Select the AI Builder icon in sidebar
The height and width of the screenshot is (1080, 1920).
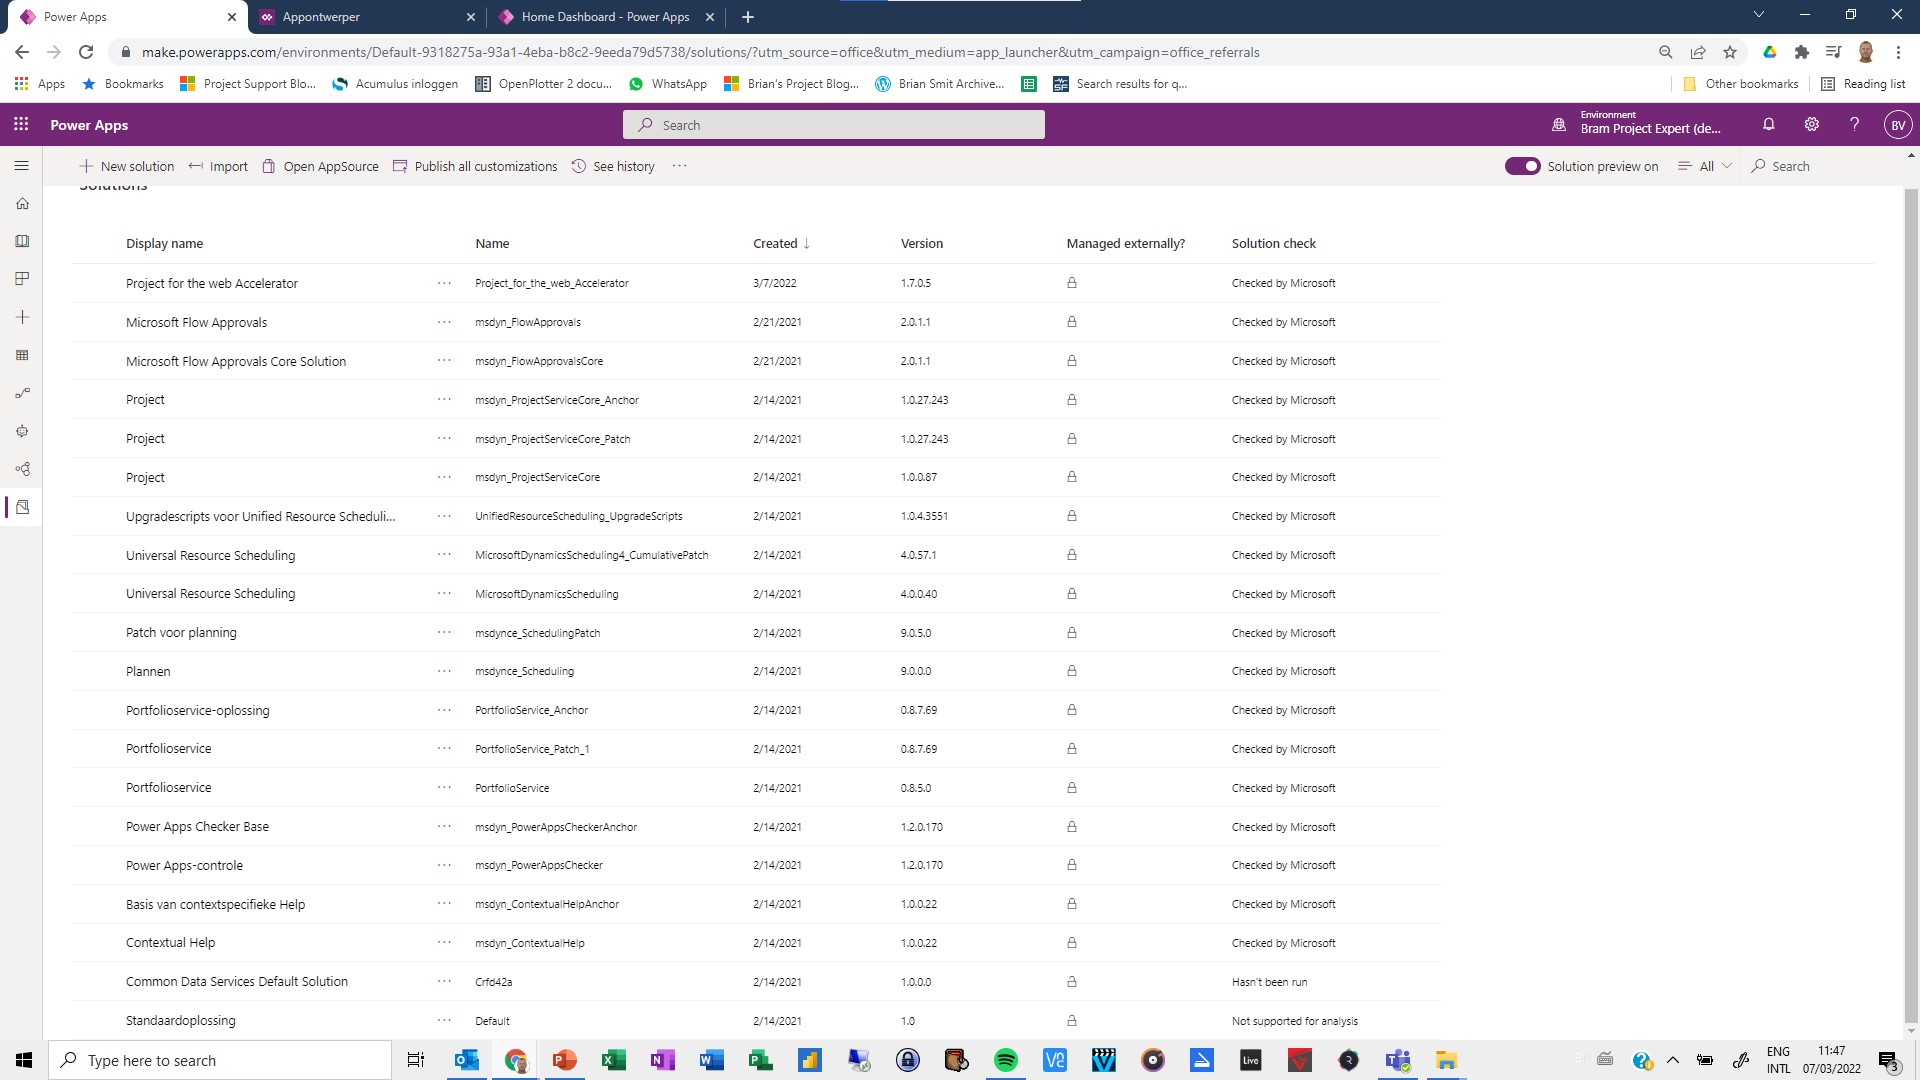click(22, 468)
